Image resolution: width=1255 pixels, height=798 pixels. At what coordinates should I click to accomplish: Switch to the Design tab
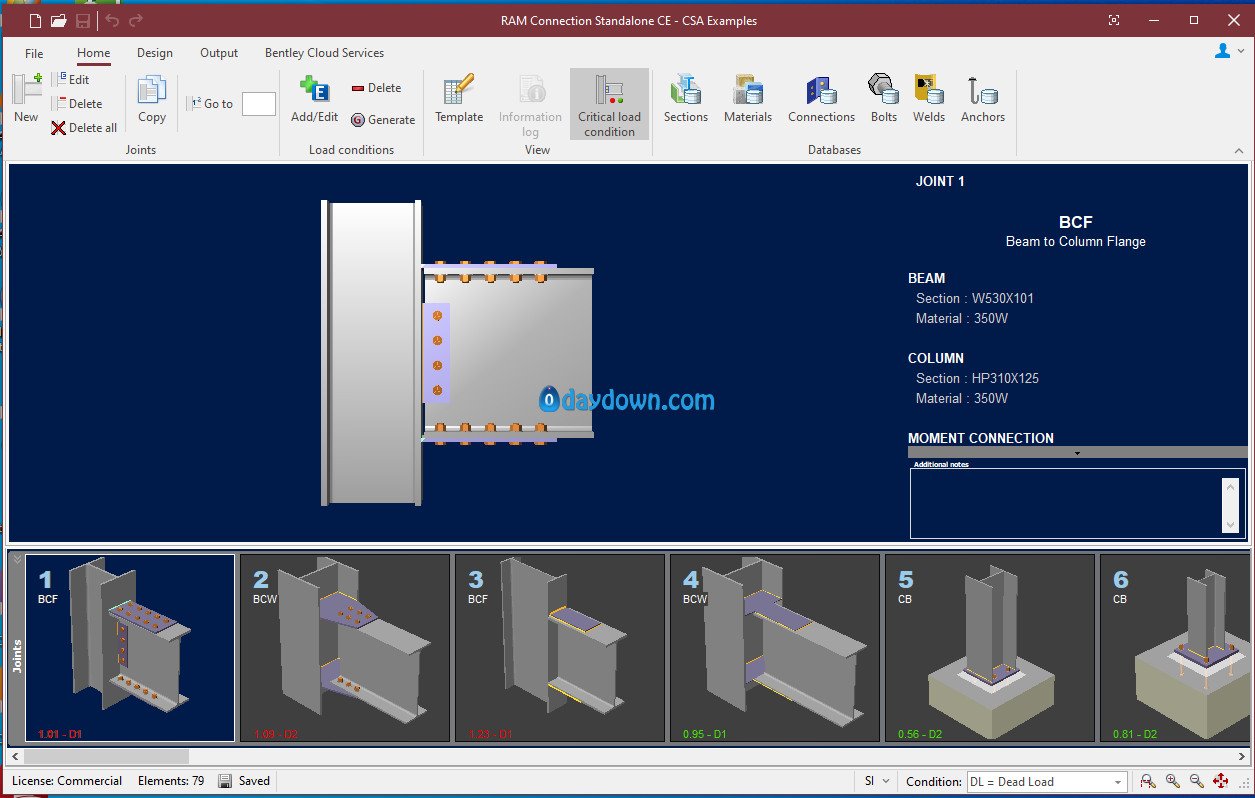click(154, 53)
